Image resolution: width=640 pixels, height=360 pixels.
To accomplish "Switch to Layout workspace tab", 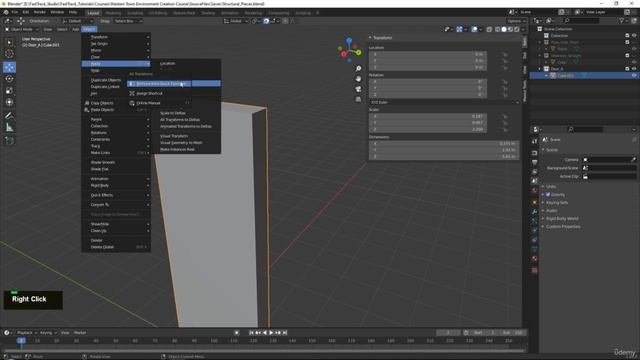I will (93, 13).
